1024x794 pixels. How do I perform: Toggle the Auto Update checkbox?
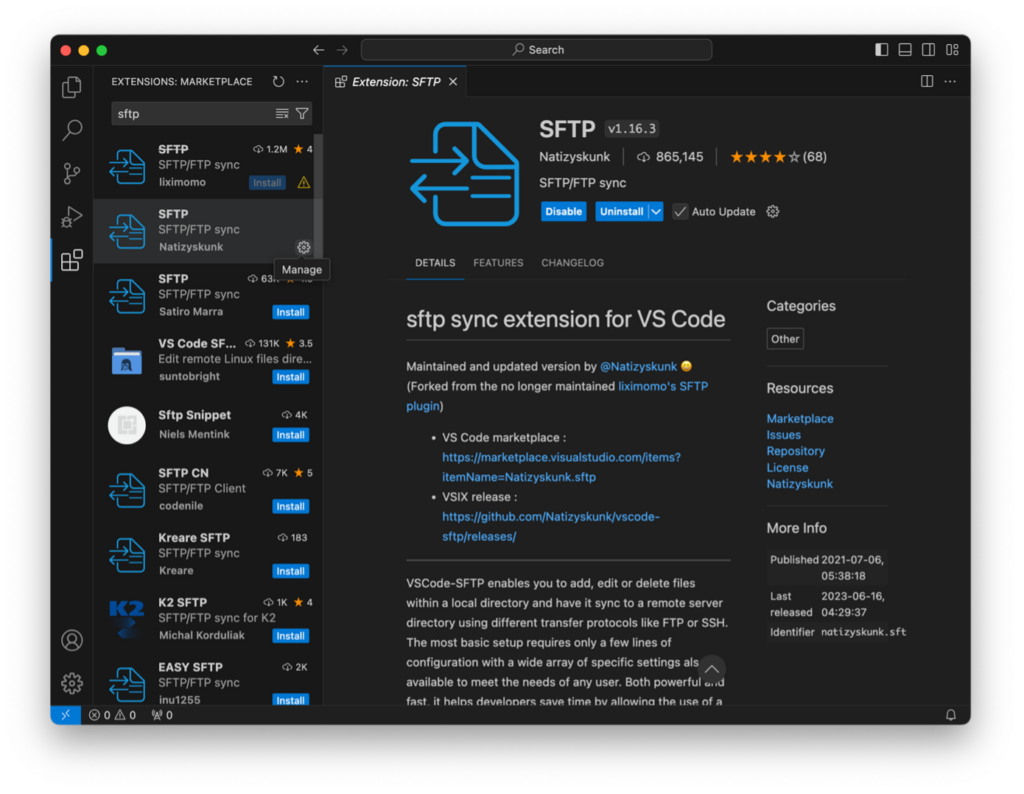click(x=680, y=212)
